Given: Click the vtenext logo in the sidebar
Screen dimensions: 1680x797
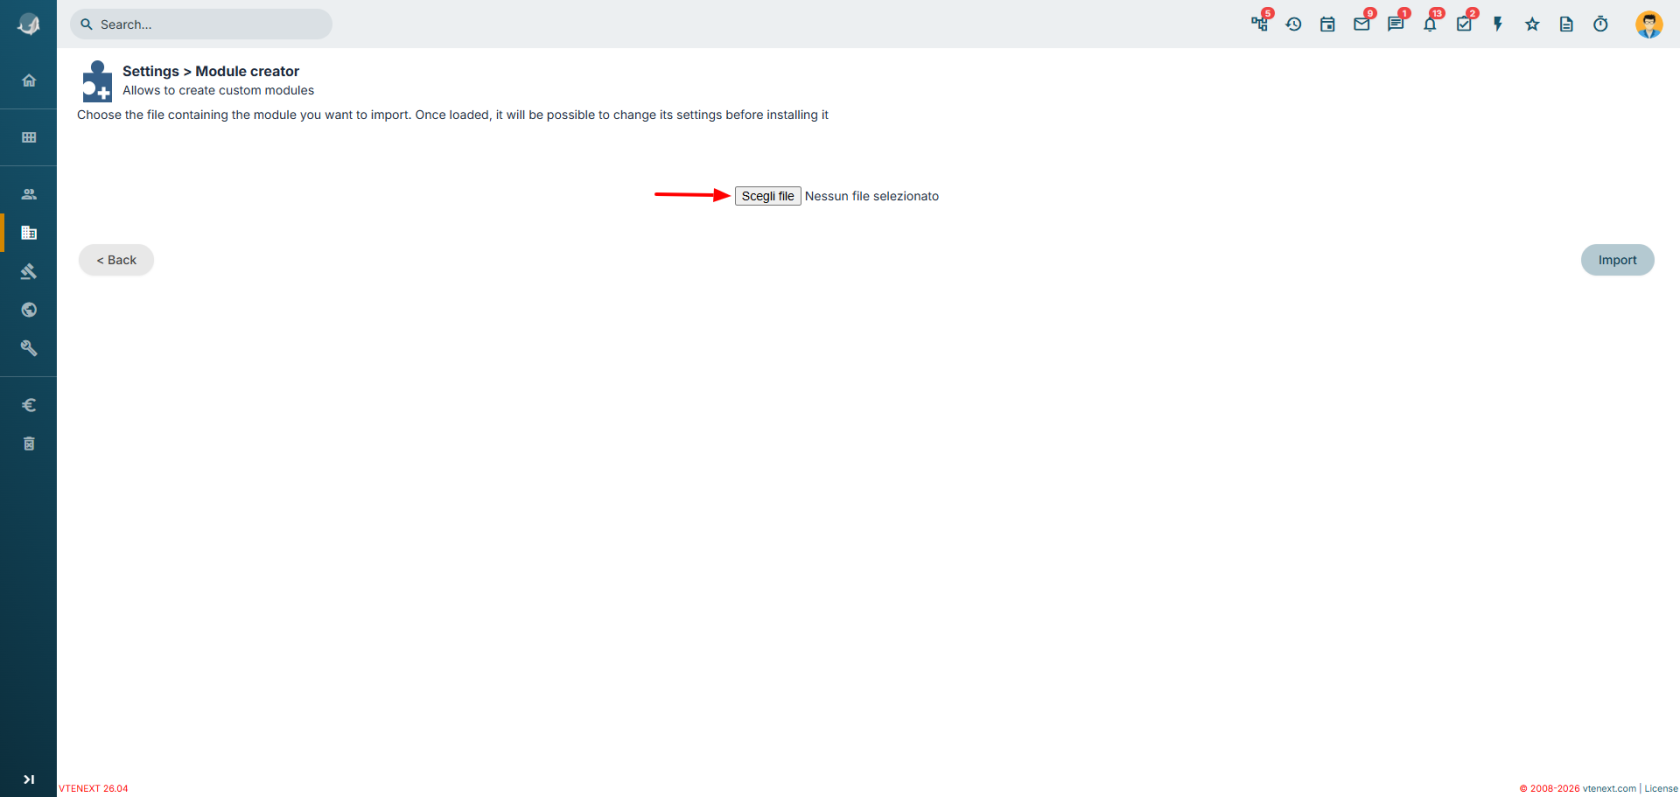Looking at the screenshot, I should point(29,25).
